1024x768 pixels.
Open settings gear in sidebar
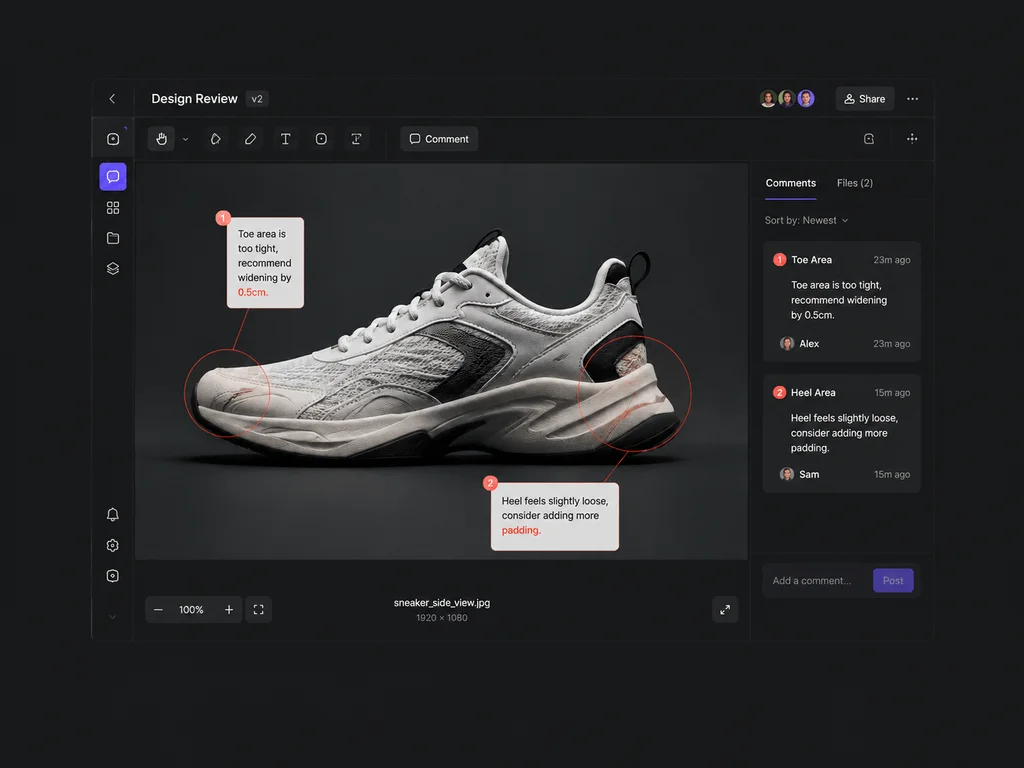click(113, 545)
